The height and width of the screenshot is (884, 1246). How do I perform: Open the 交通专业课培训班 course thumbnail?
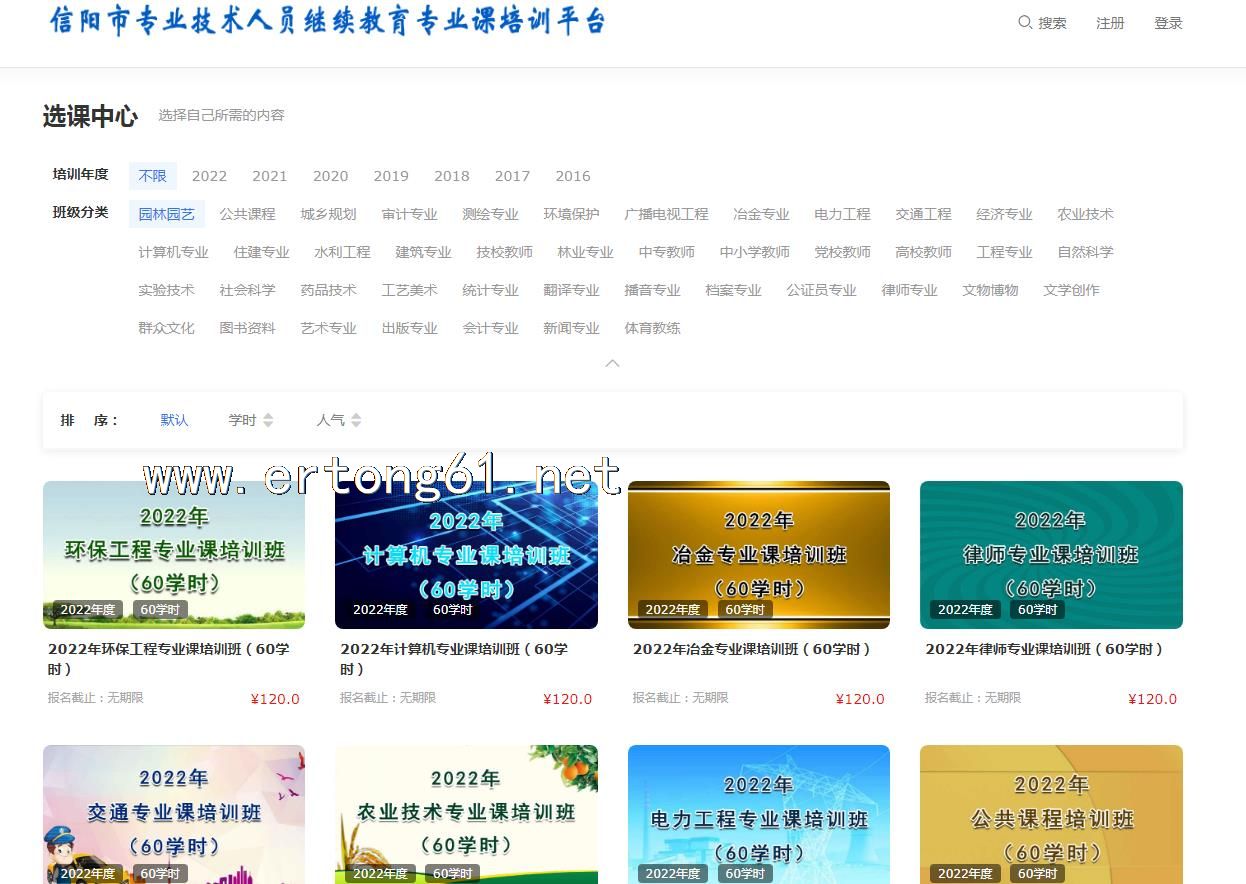tap(174, 814)
